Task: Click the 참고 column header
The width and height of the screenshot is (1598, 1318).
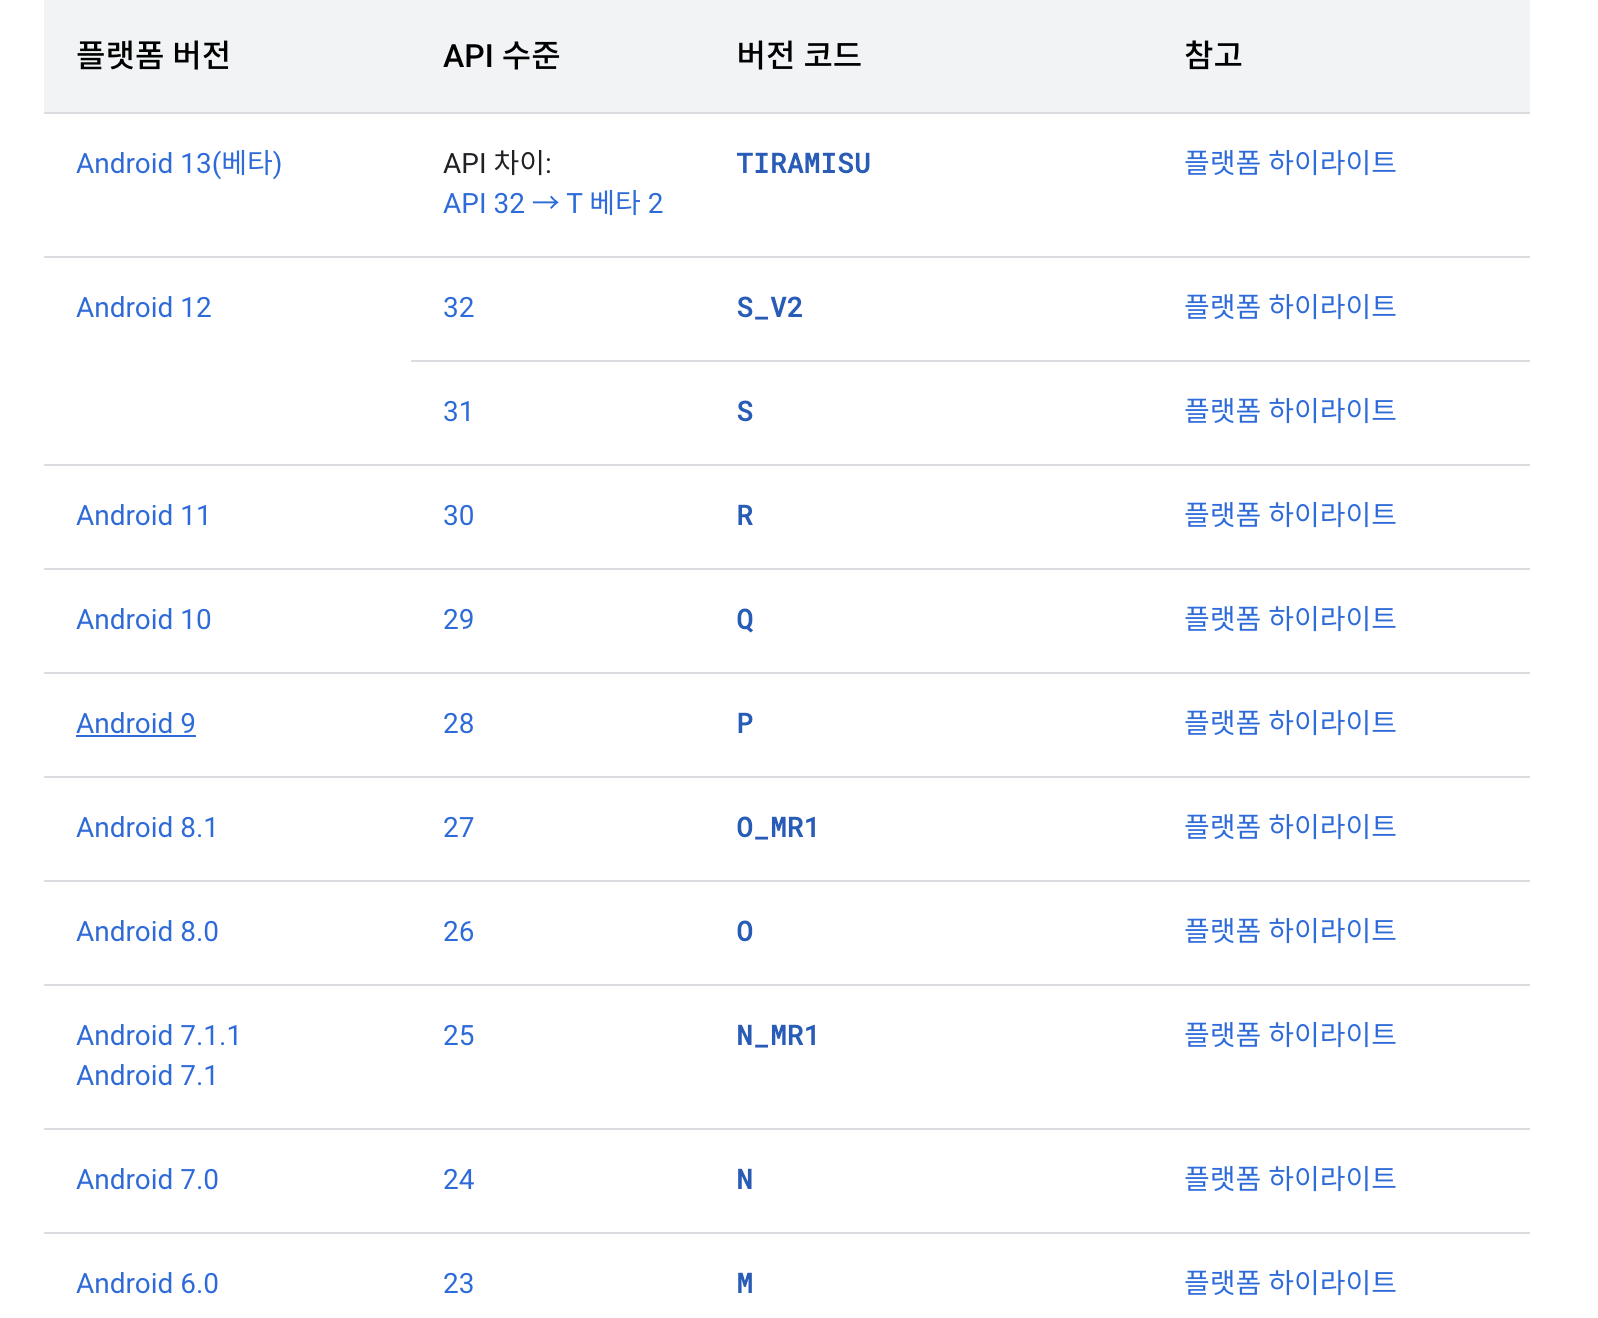Action: [x=1214, y=55]
